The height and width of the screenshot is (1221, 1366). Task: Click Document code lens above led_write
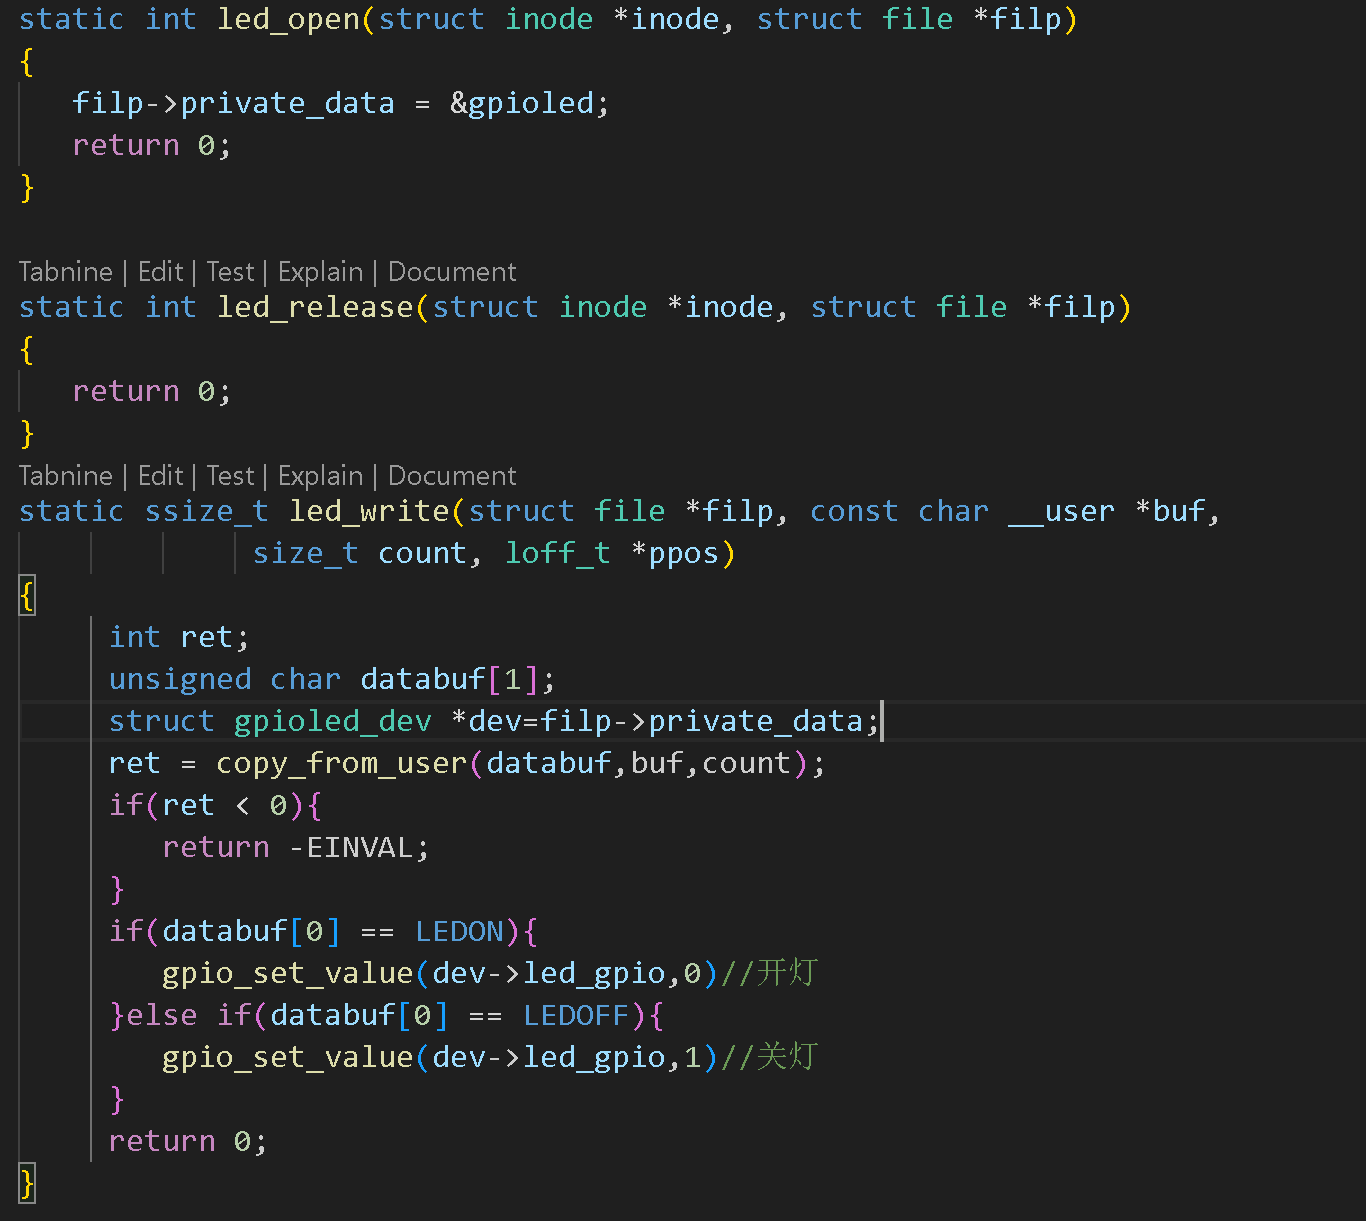452,476
